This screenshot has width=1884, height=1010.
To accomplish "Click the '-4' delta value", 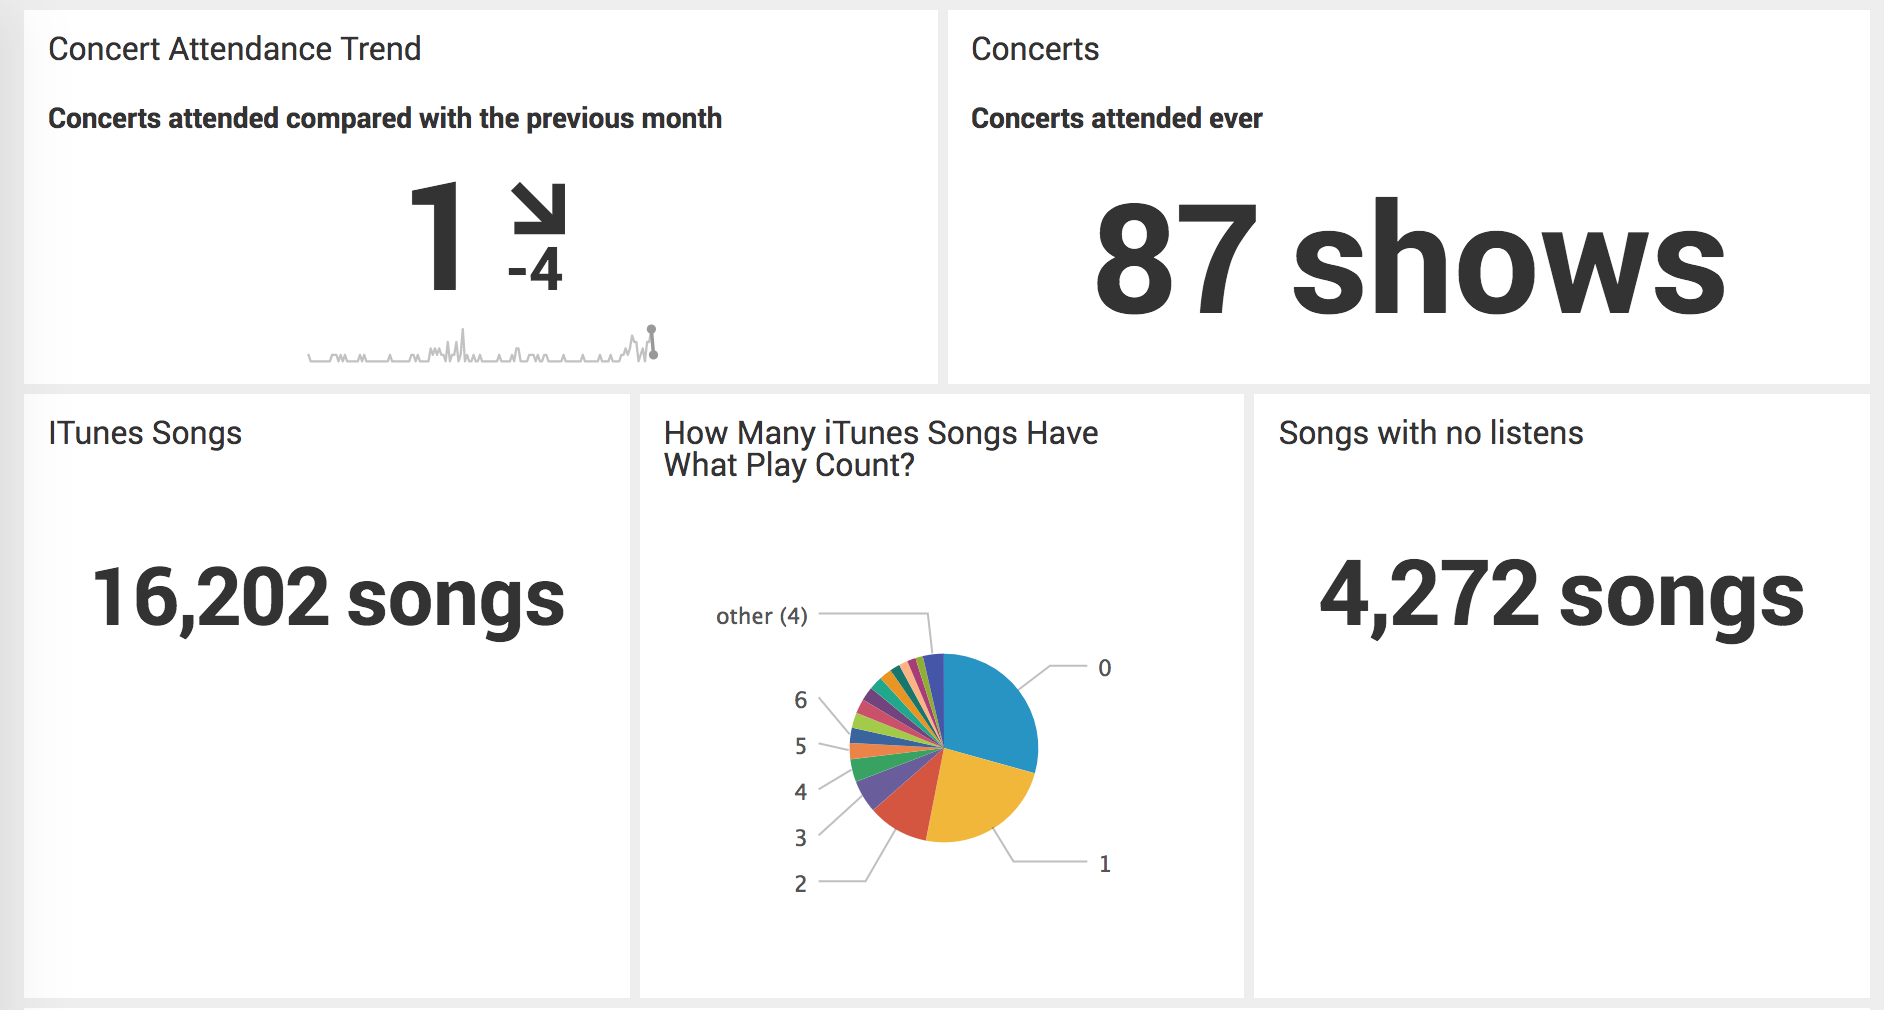I will point(536,269).
